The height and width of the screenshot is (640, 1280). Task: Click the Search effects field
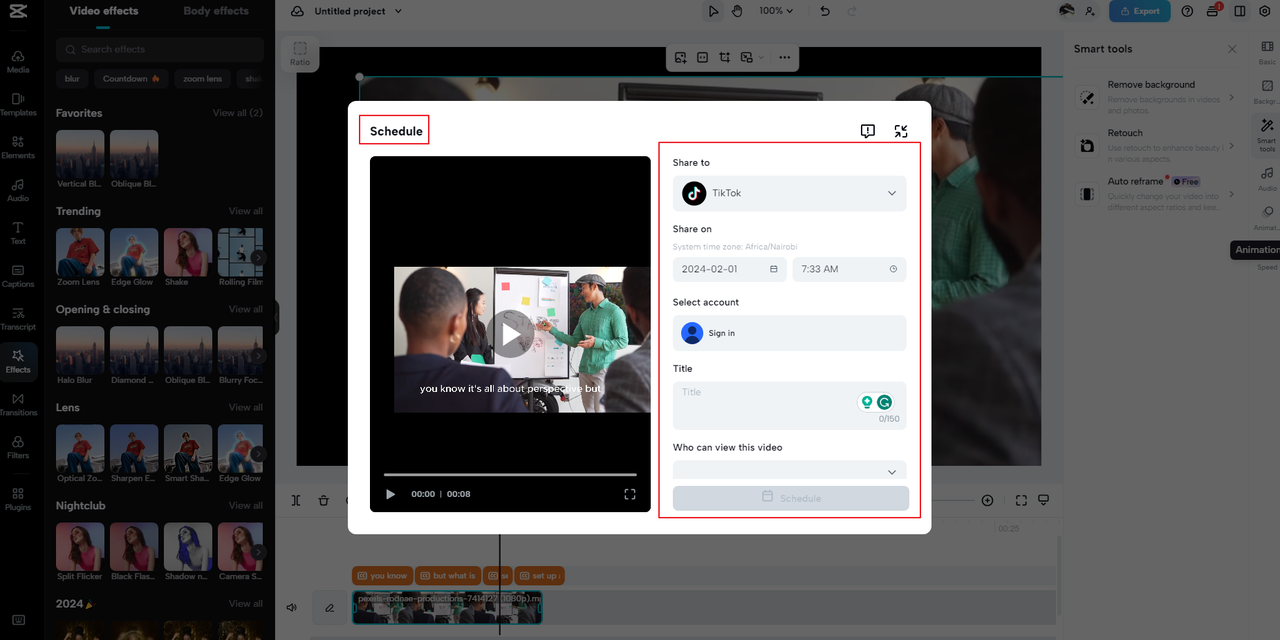pos(160,49)
